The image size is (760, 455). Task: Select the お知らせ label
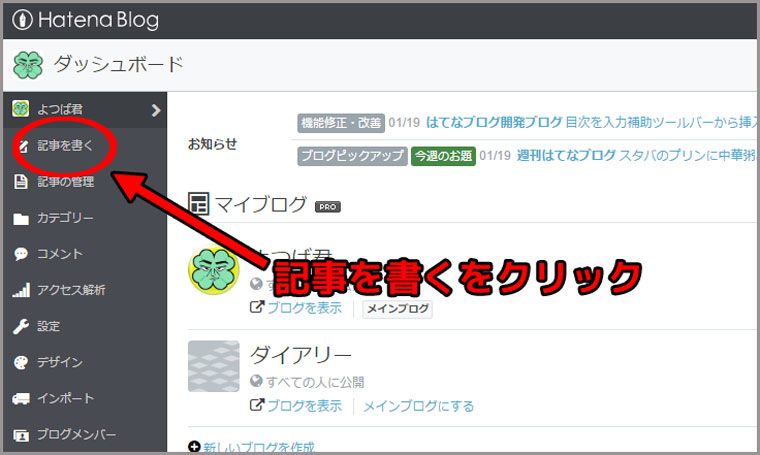[212, 144]
